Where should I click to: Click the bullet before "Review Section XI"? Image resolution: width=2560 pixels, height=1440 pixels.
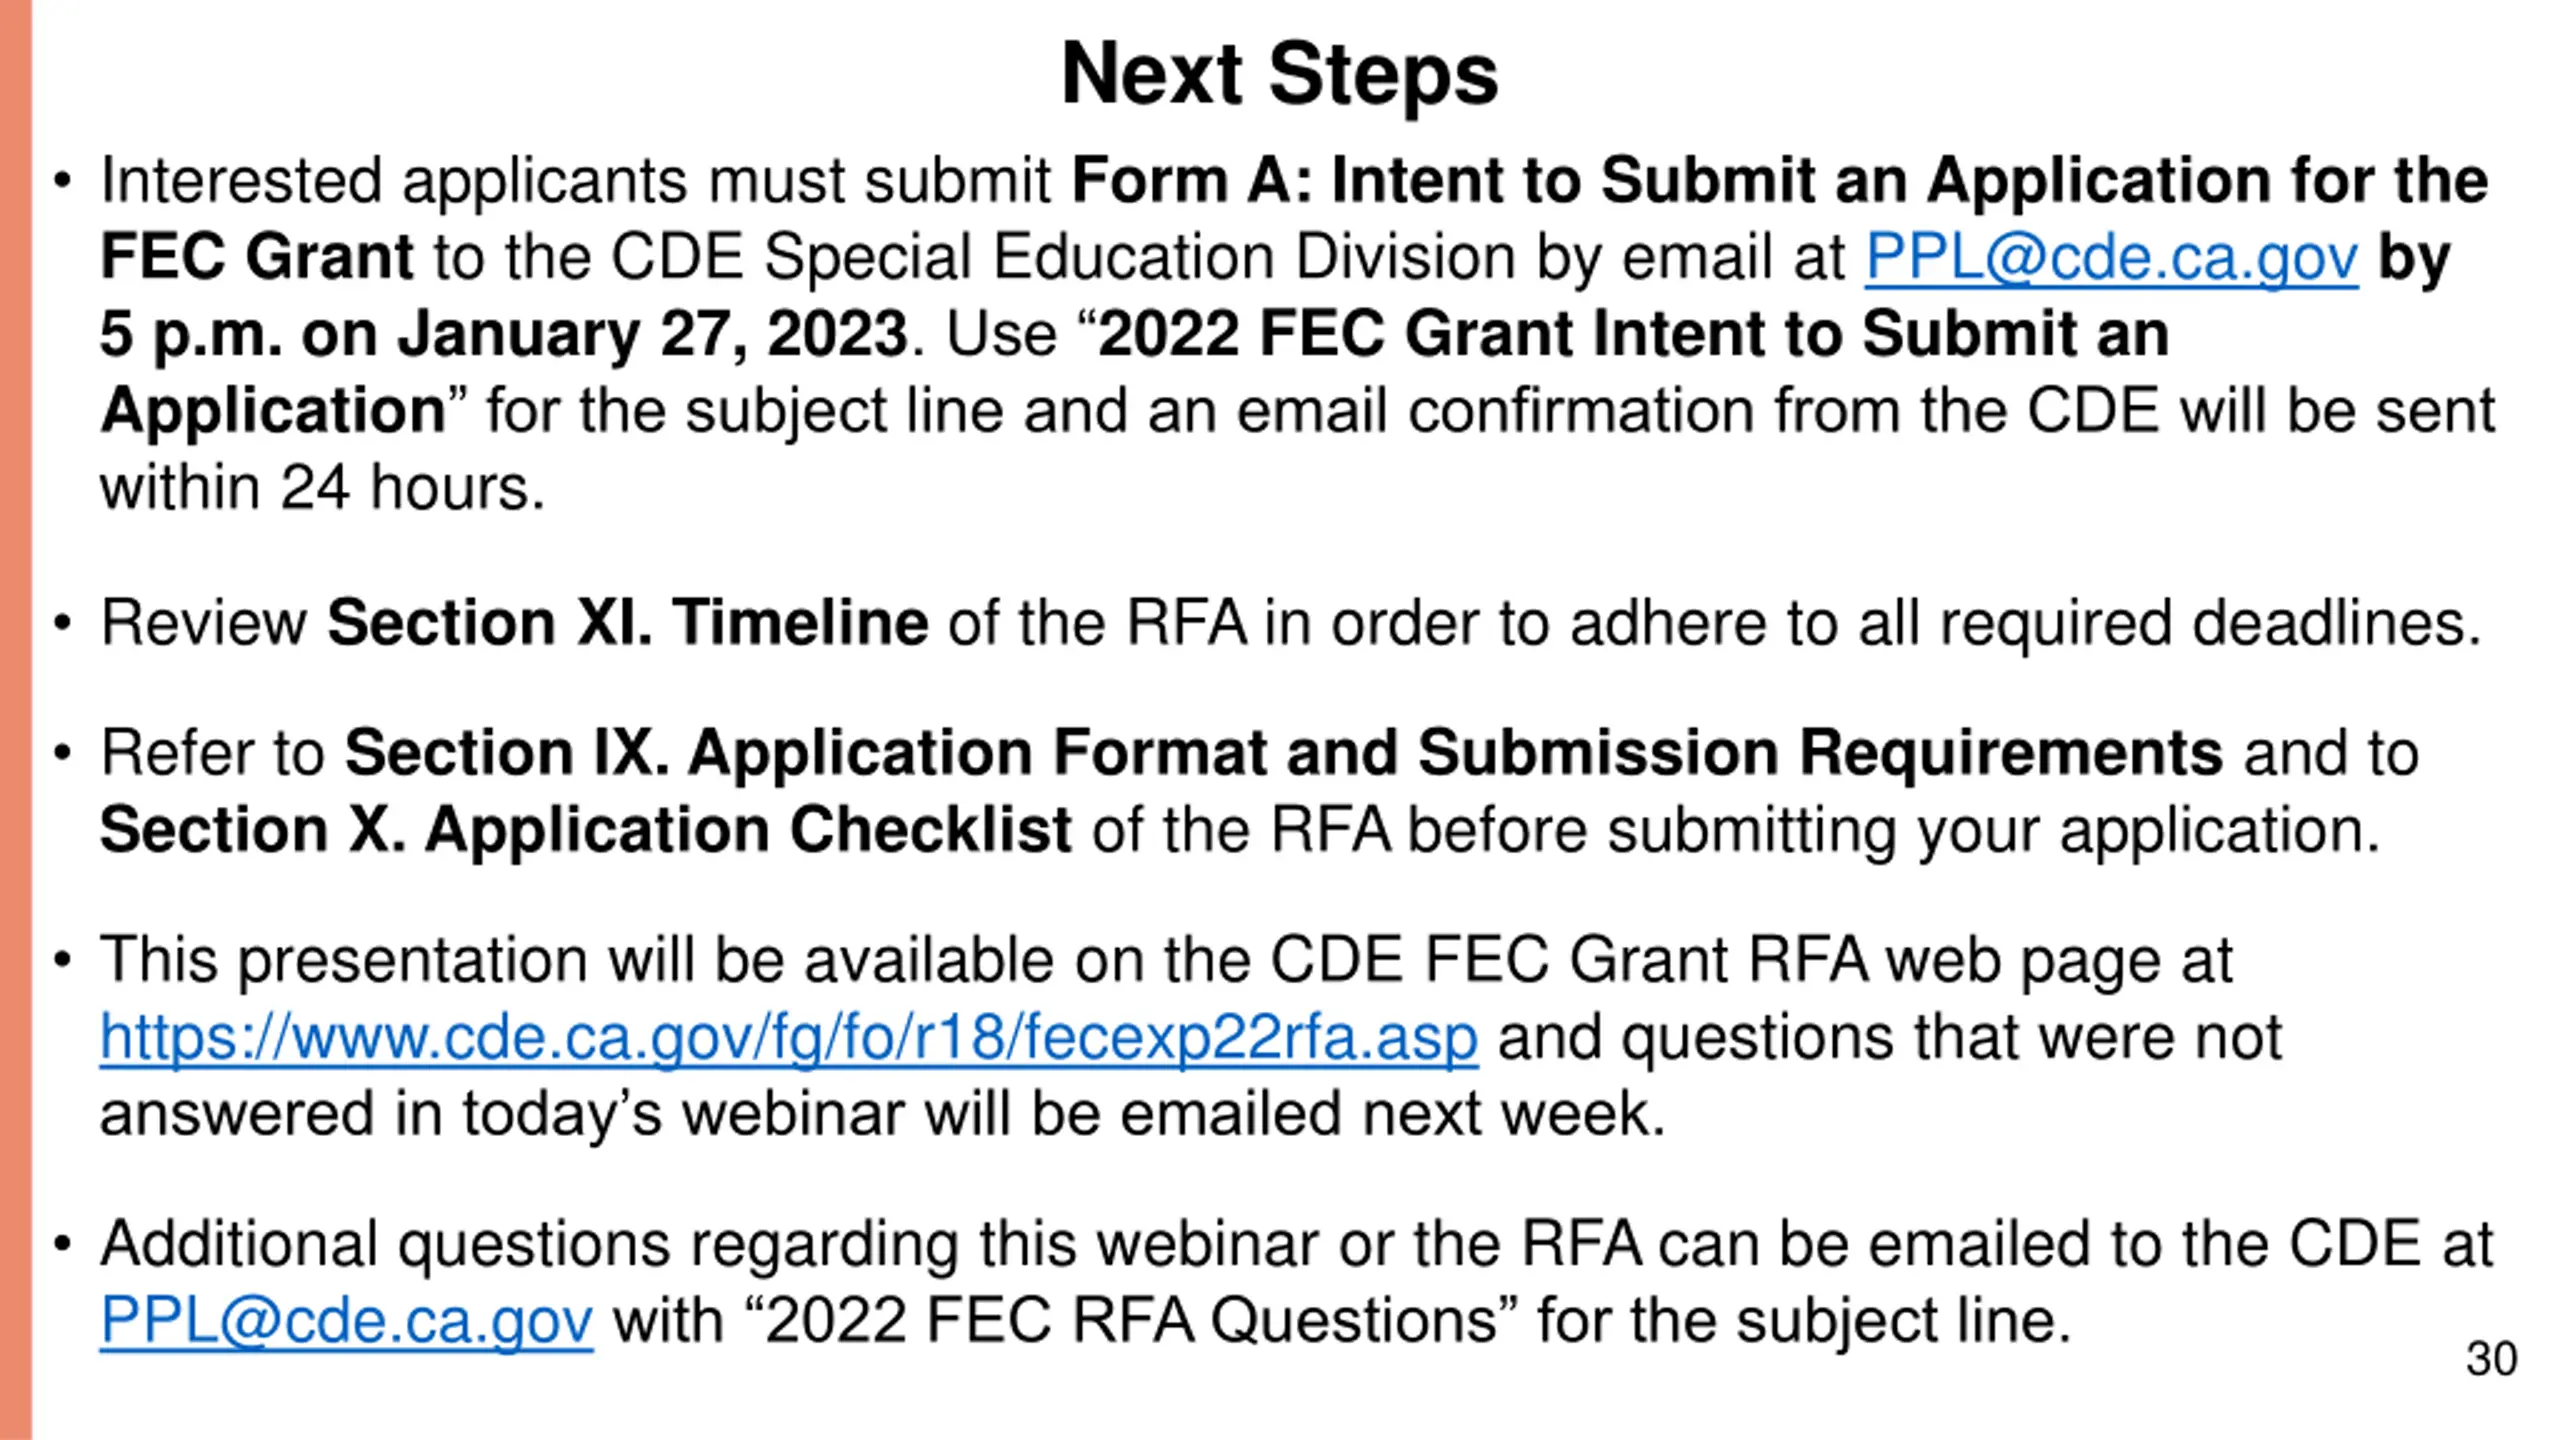click(63, 624)
